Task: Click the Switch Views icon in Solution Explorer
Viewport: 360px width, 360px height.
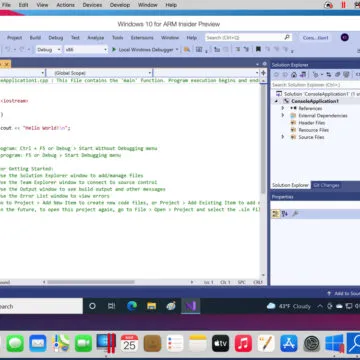Action: pos(303,75)
